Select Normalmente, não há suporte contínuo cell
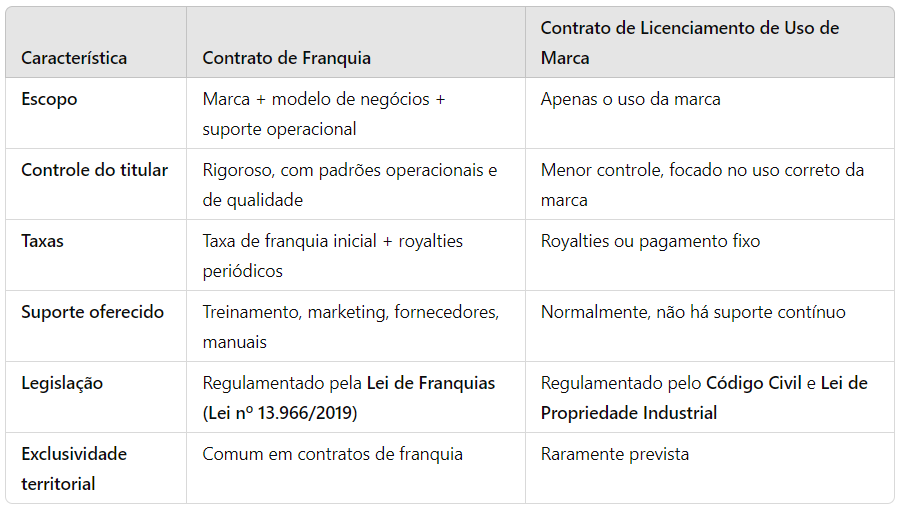 click(x=693, y=312)
